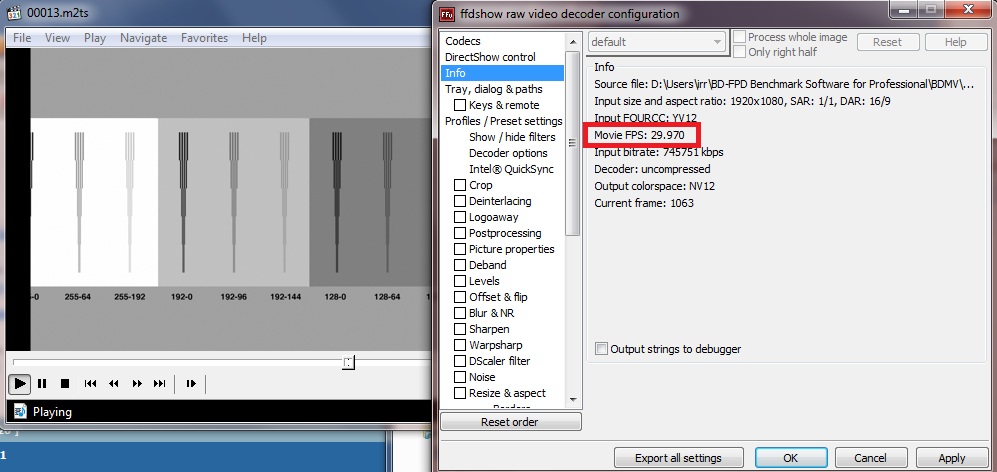The width and height of the screenshot is (997, 472).
Task: Enable the Deinterlacing filter checkbox
Action: (x=460, y=201)
